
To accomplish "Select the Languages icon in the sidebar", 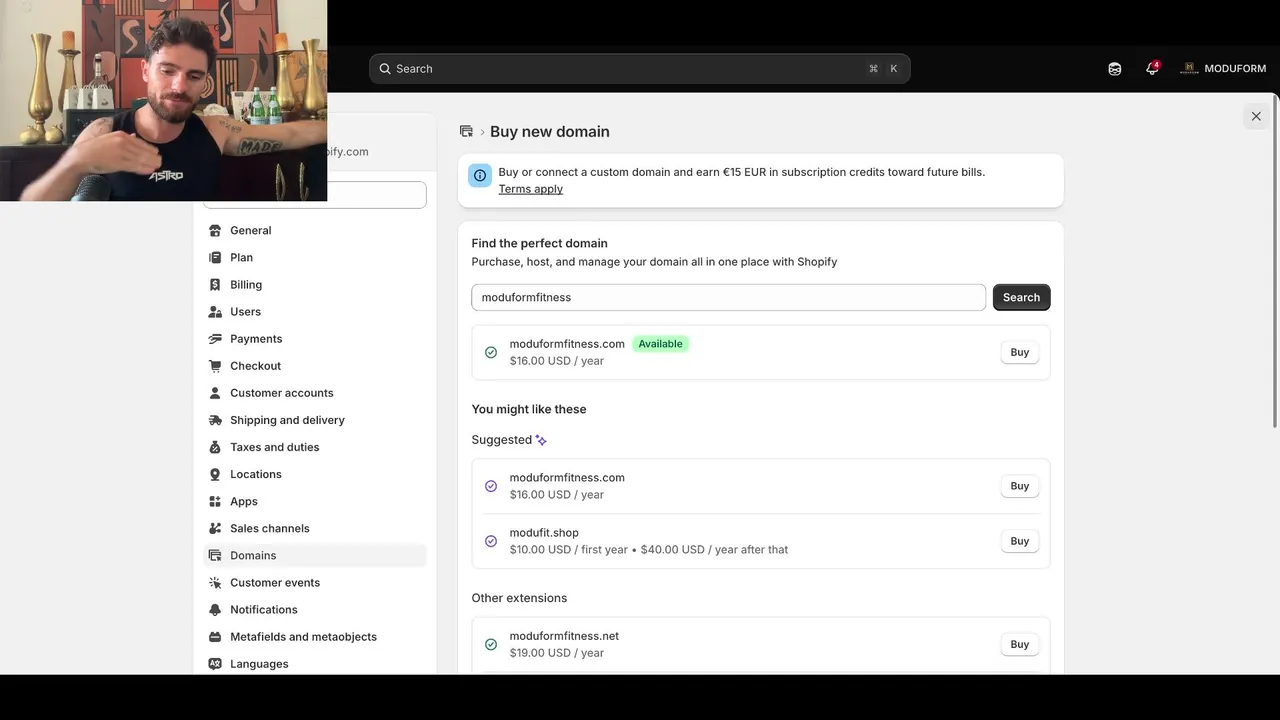I will coord(215,664).
